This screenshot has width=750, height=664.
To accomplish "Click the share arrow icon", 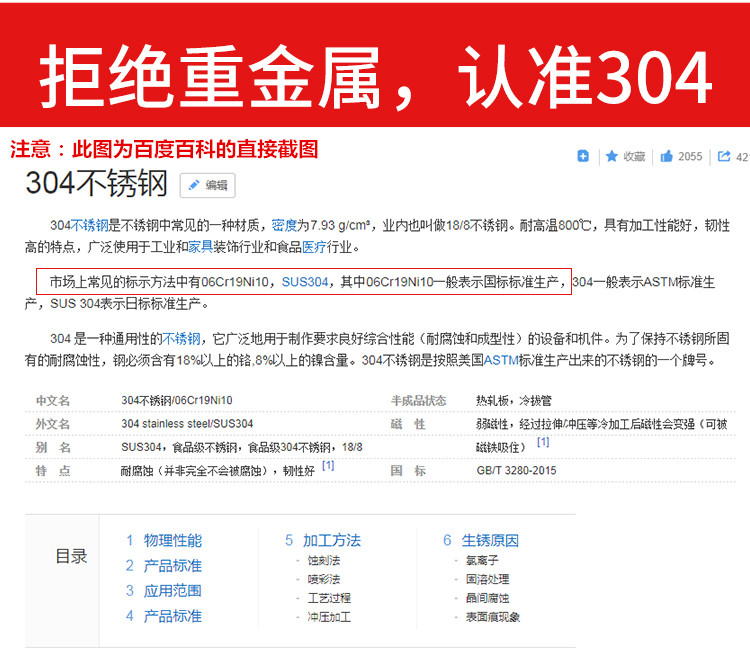I will click(724, 156).
